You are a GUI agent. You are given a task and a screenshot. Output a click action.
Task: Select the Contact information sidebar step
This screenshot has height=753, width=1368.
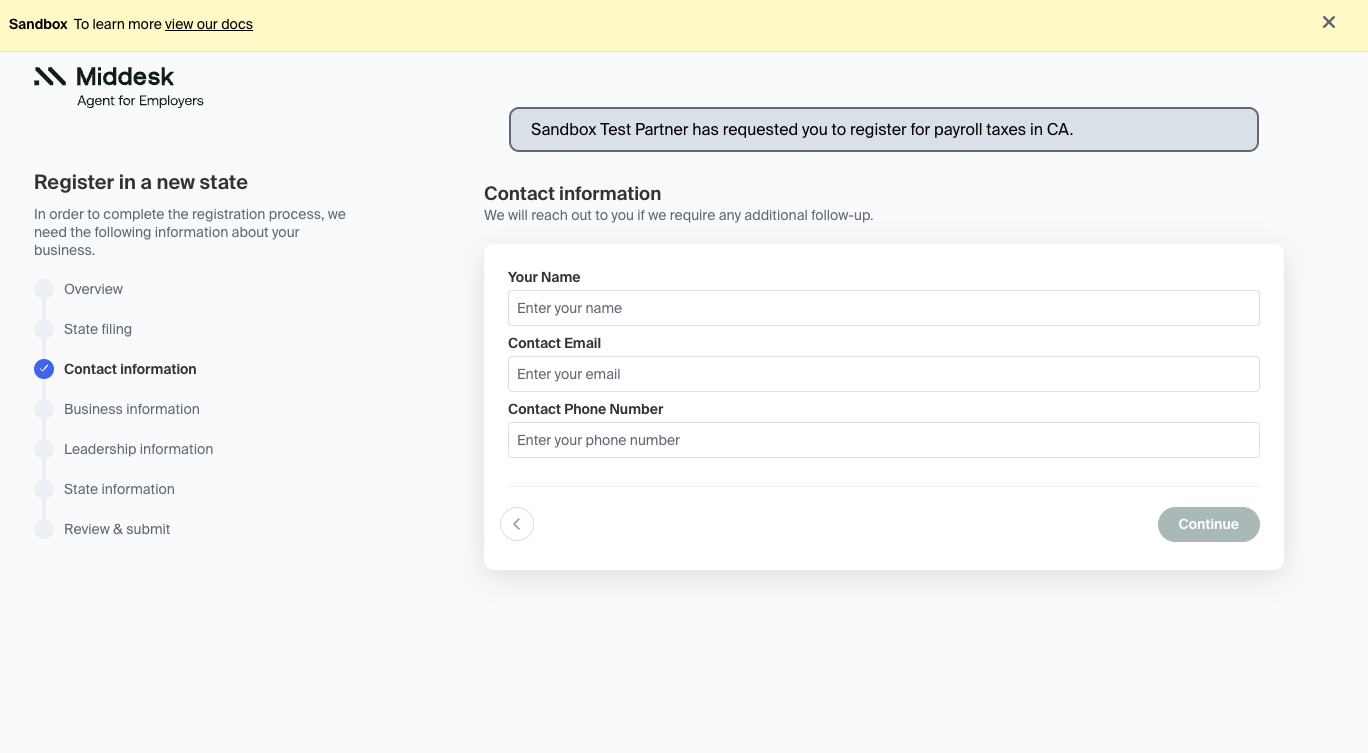(130, 369)
